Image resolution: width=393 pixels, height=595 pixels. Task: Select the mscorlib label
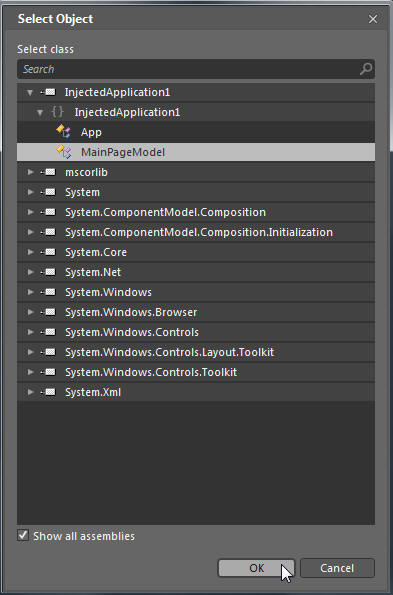click(x=86, y=172)
